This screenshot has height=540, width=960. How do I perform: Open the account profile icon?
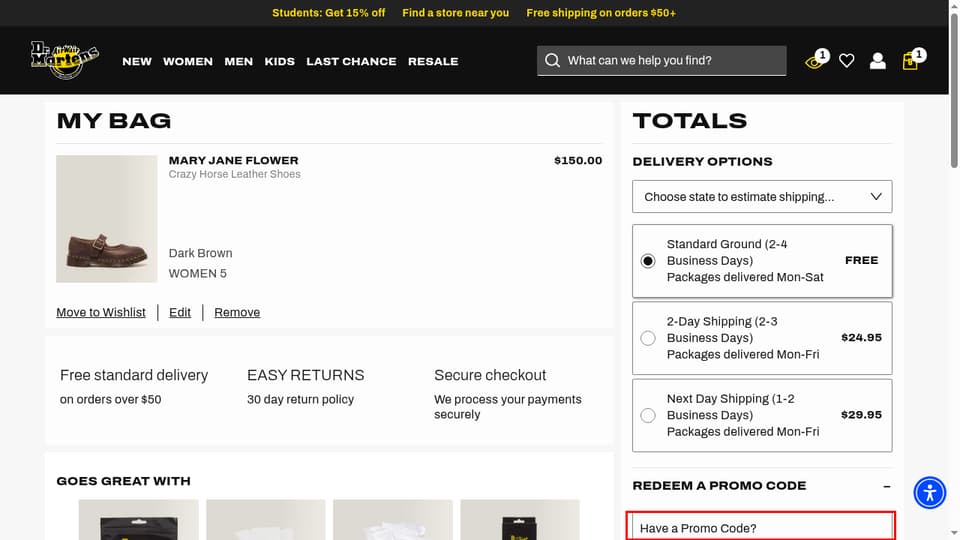[877, 61]
